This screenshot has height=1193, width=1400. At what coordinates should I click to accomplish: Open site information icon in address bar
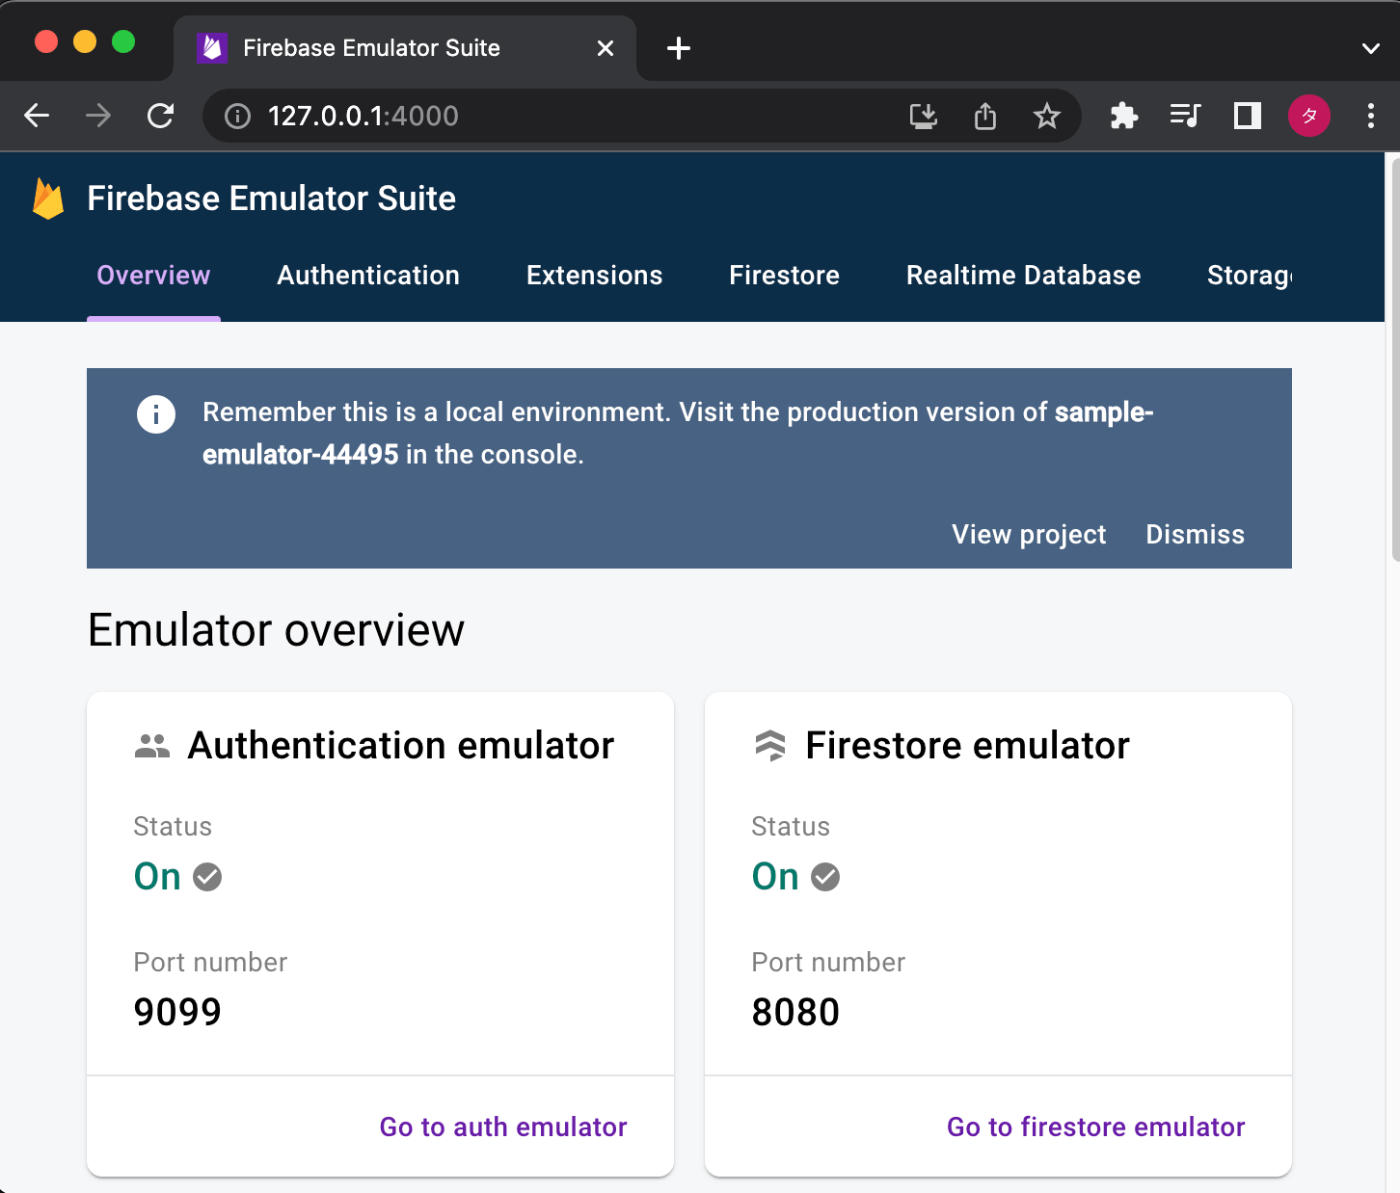click(x=237, y=116)
